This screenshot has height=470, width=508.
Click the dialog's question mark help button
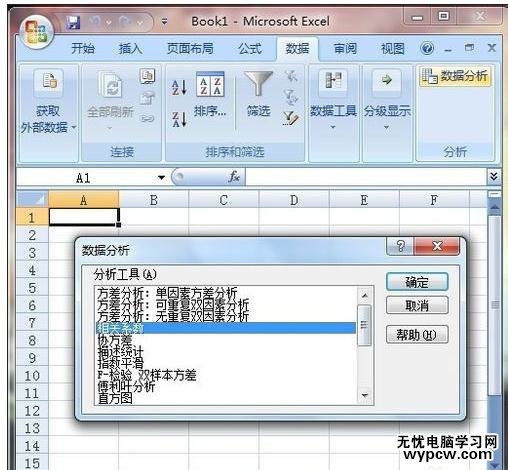tap(400, 247)
